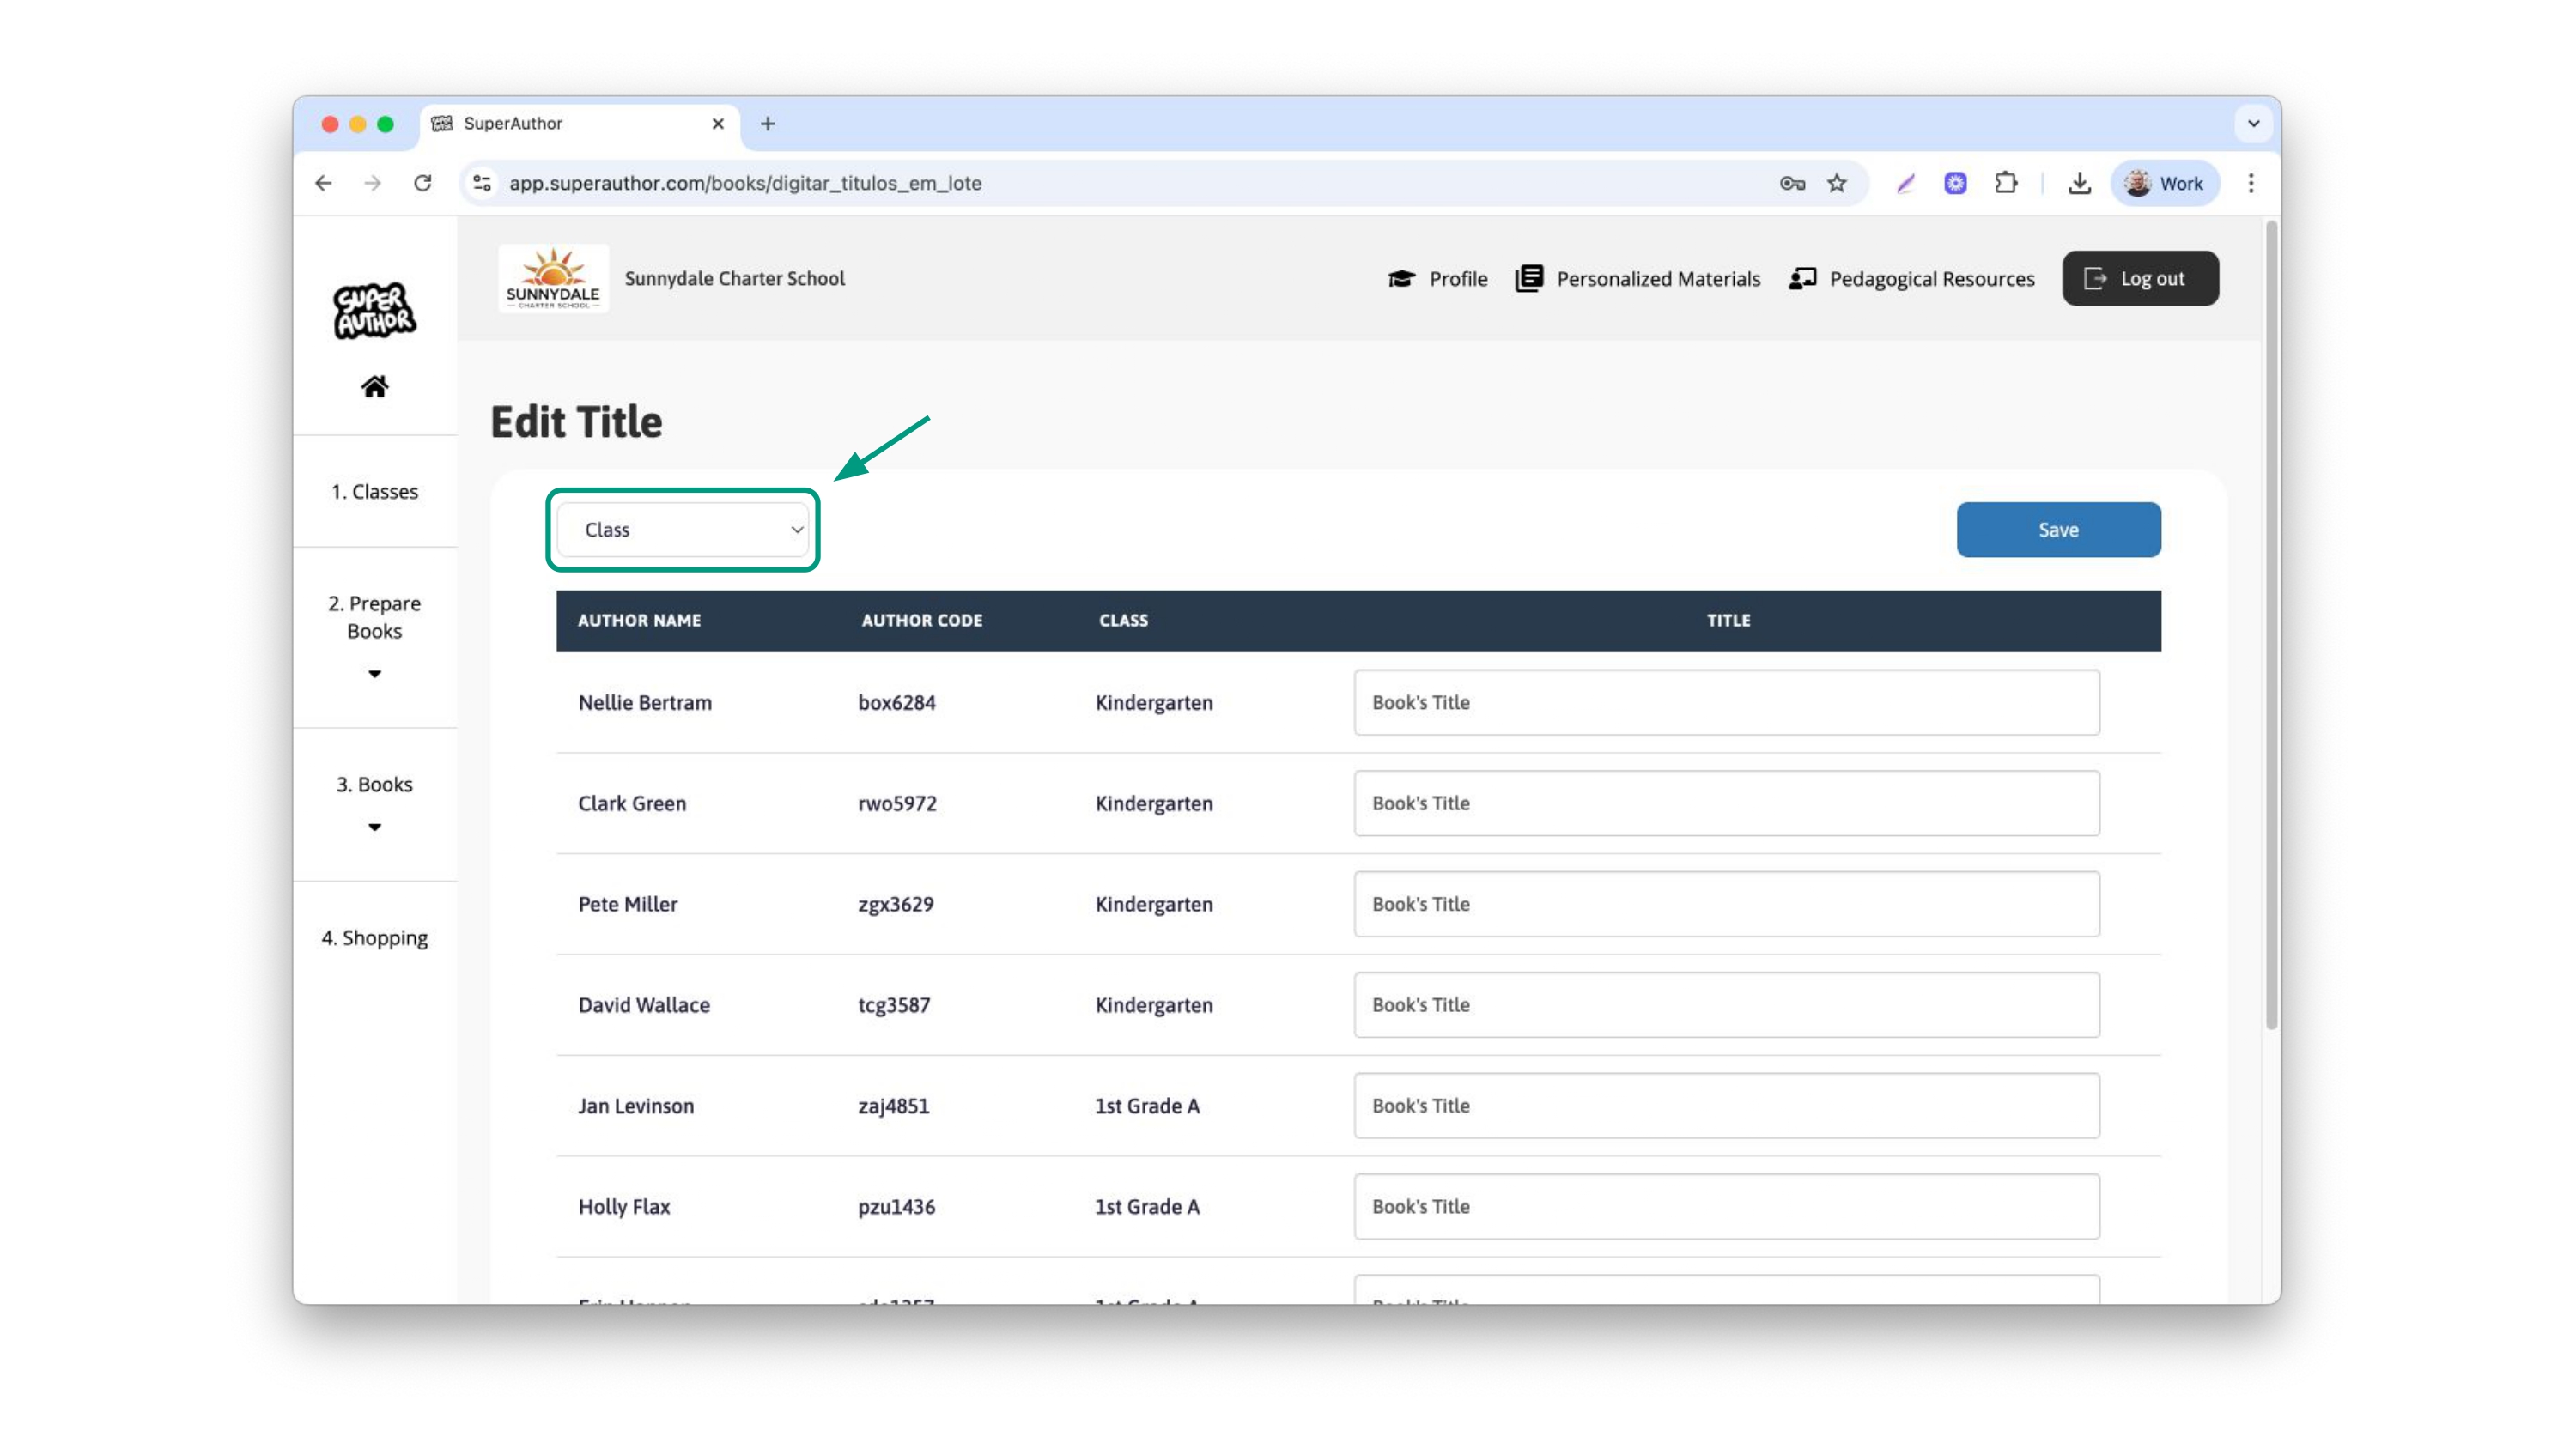This screenshot has width=2576, height=1449.
Task: Click the Log out button
Action: tap(2140, 279)
